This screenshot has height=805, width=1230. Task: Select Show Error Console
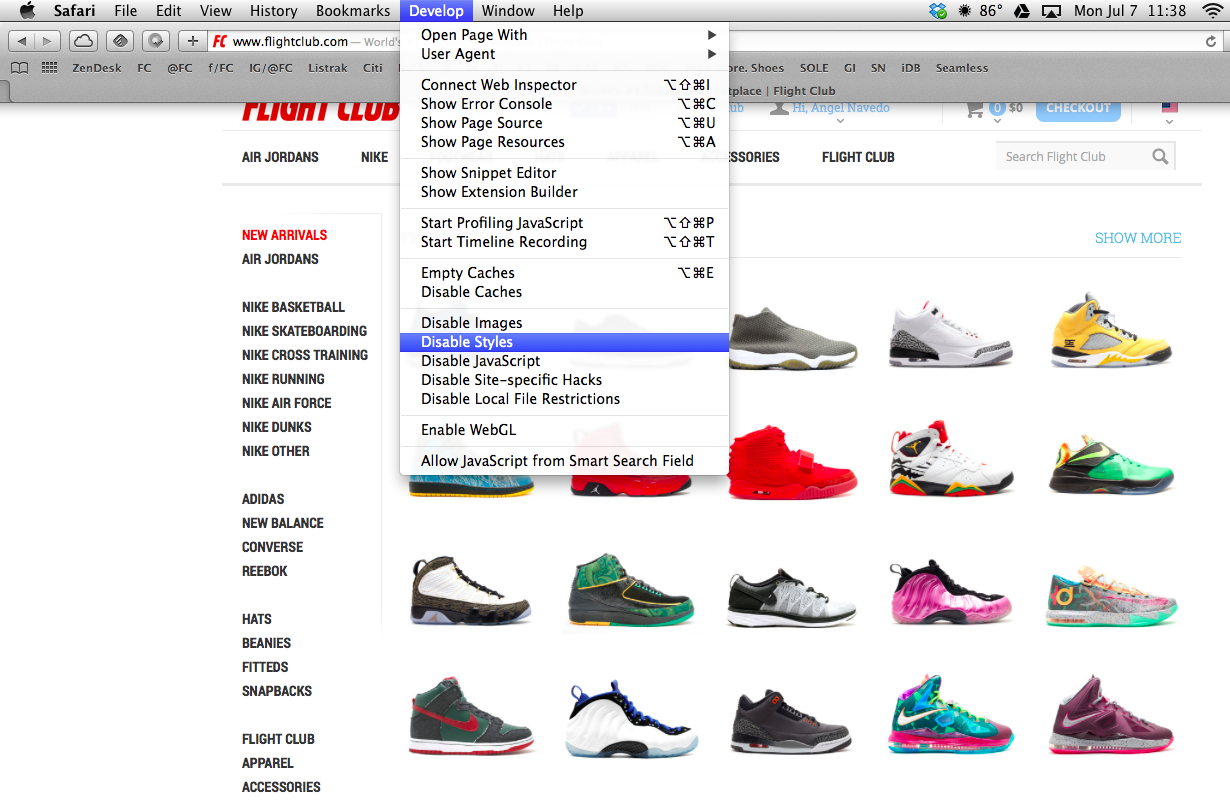tap(564, 104)
